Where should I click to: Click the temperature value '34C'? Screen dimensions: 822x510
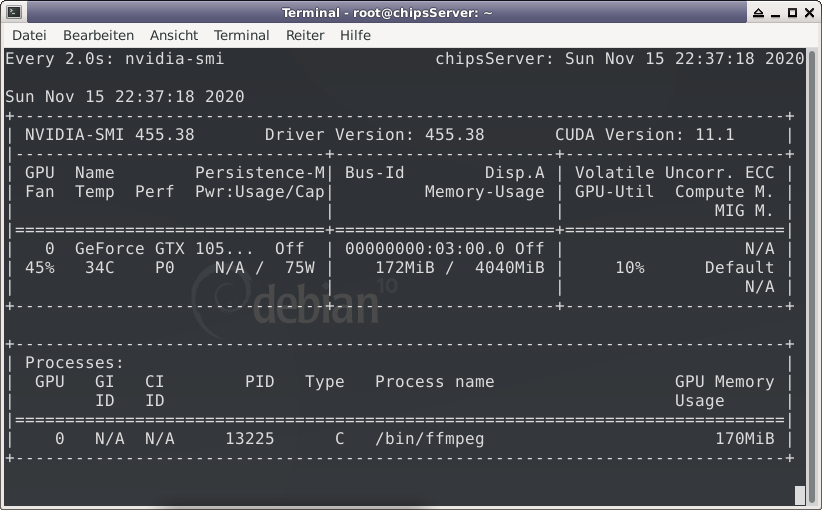pyautogui.click(x=100, y=268)
